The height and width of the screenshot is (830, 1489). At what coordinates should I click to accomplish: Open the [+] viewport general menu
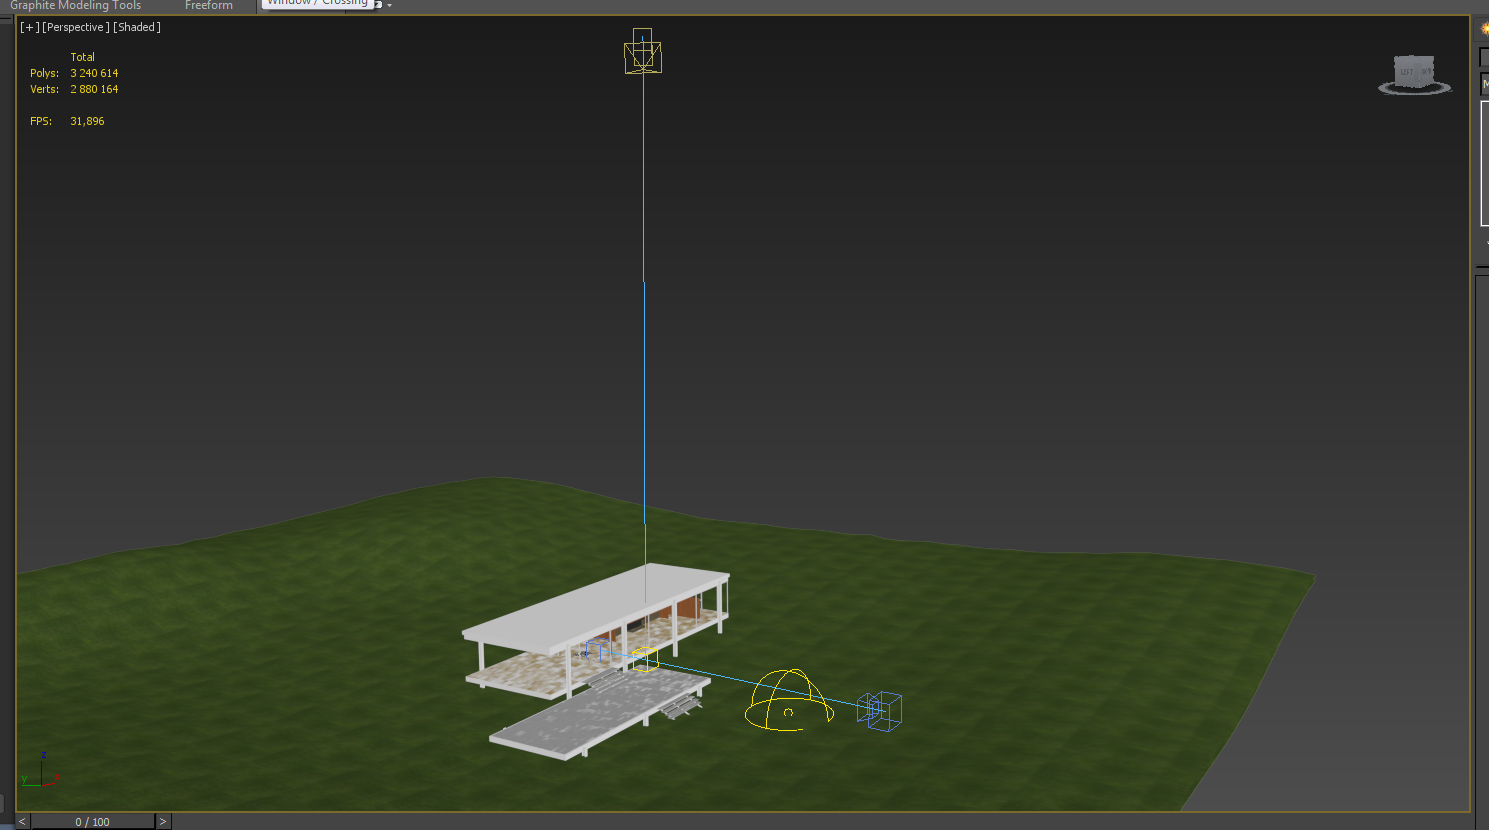[30, 27]
